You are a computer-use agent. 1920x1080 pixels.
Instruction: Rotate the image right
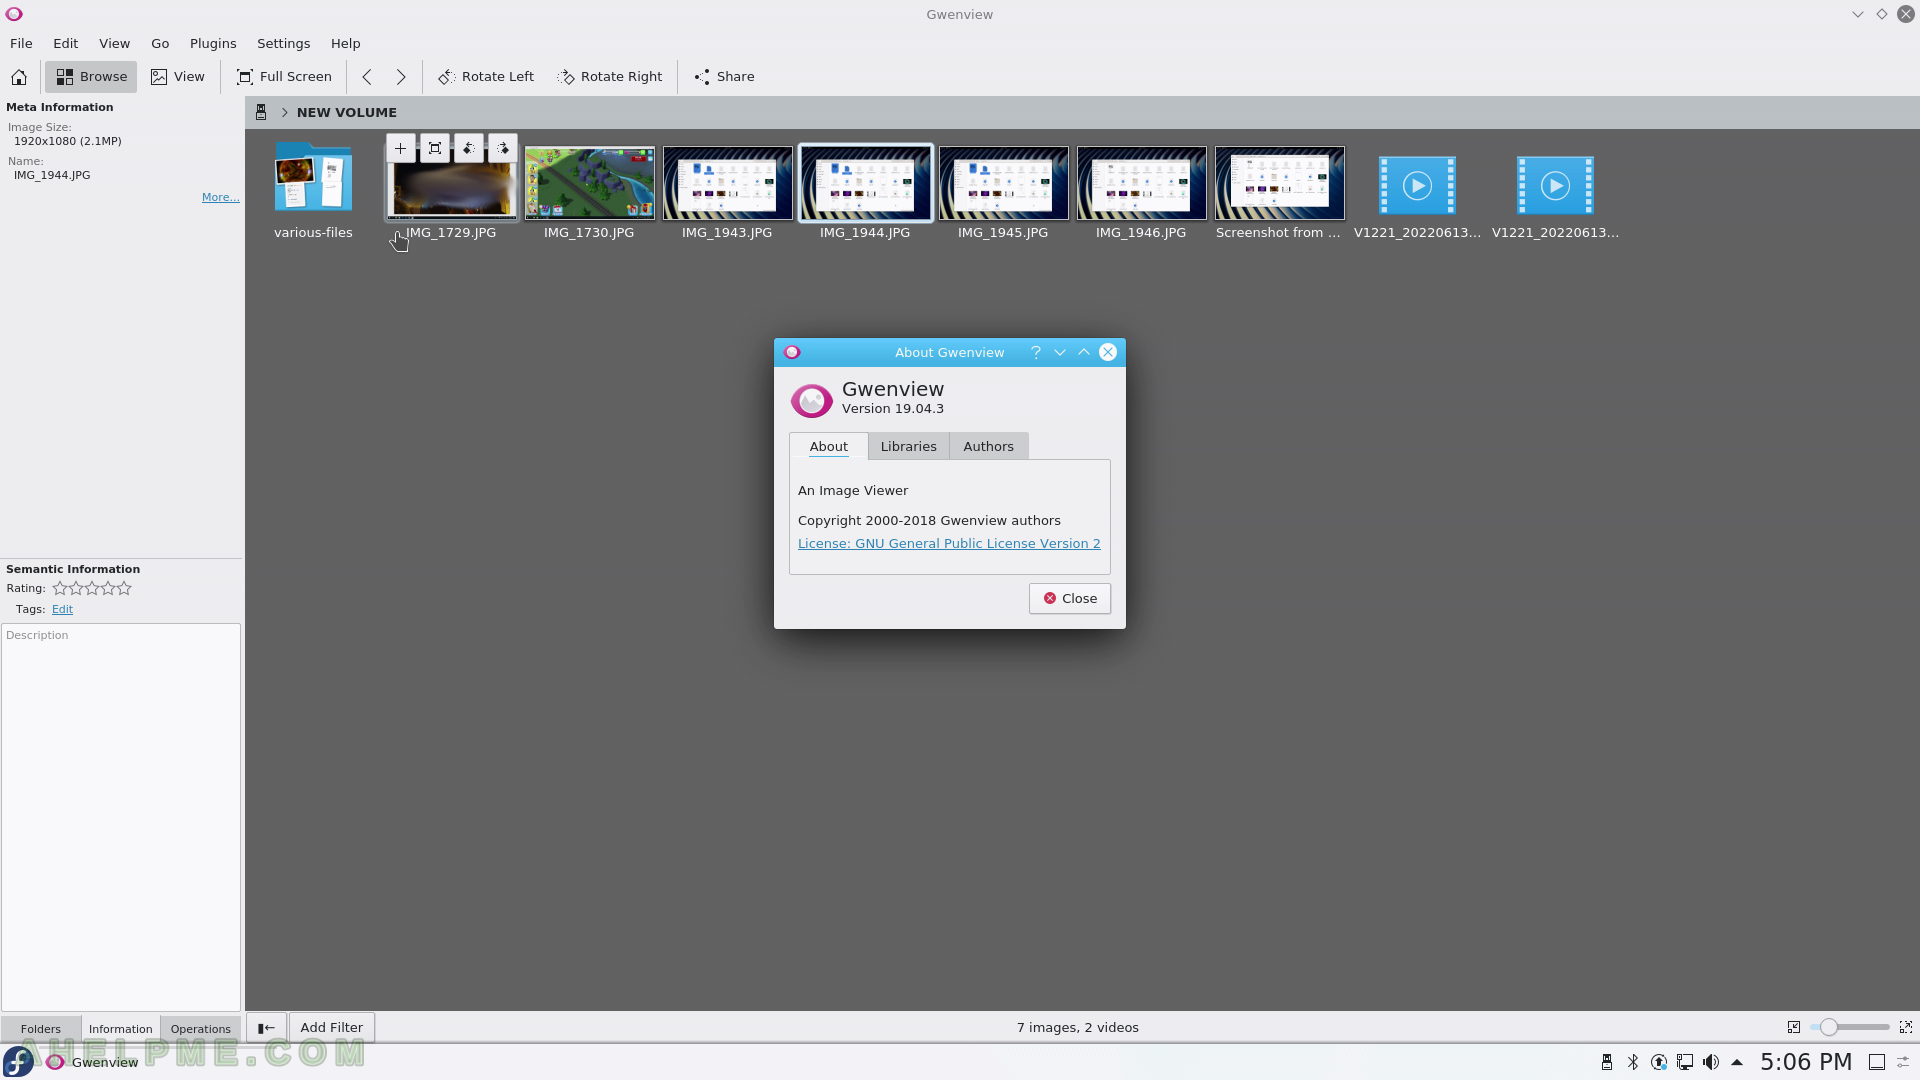pos(610,77)
